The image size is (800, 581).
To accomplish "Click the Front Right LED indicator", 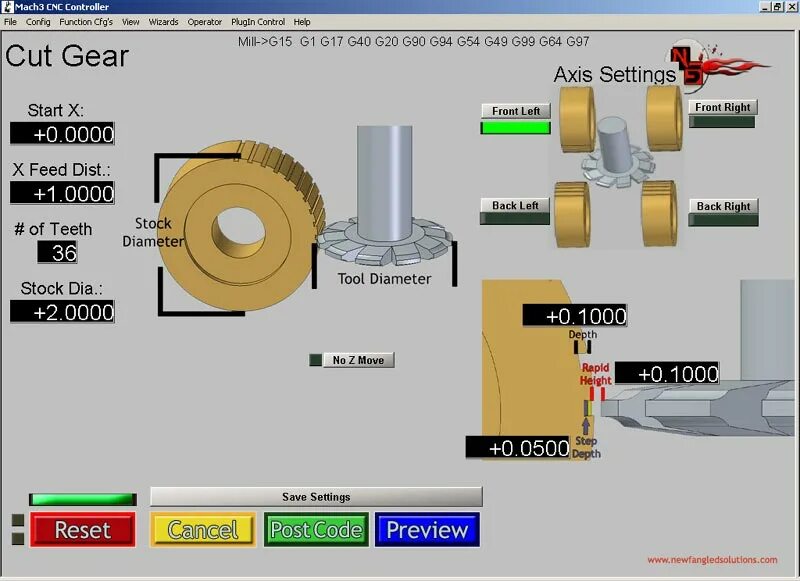I will point(722,122).
